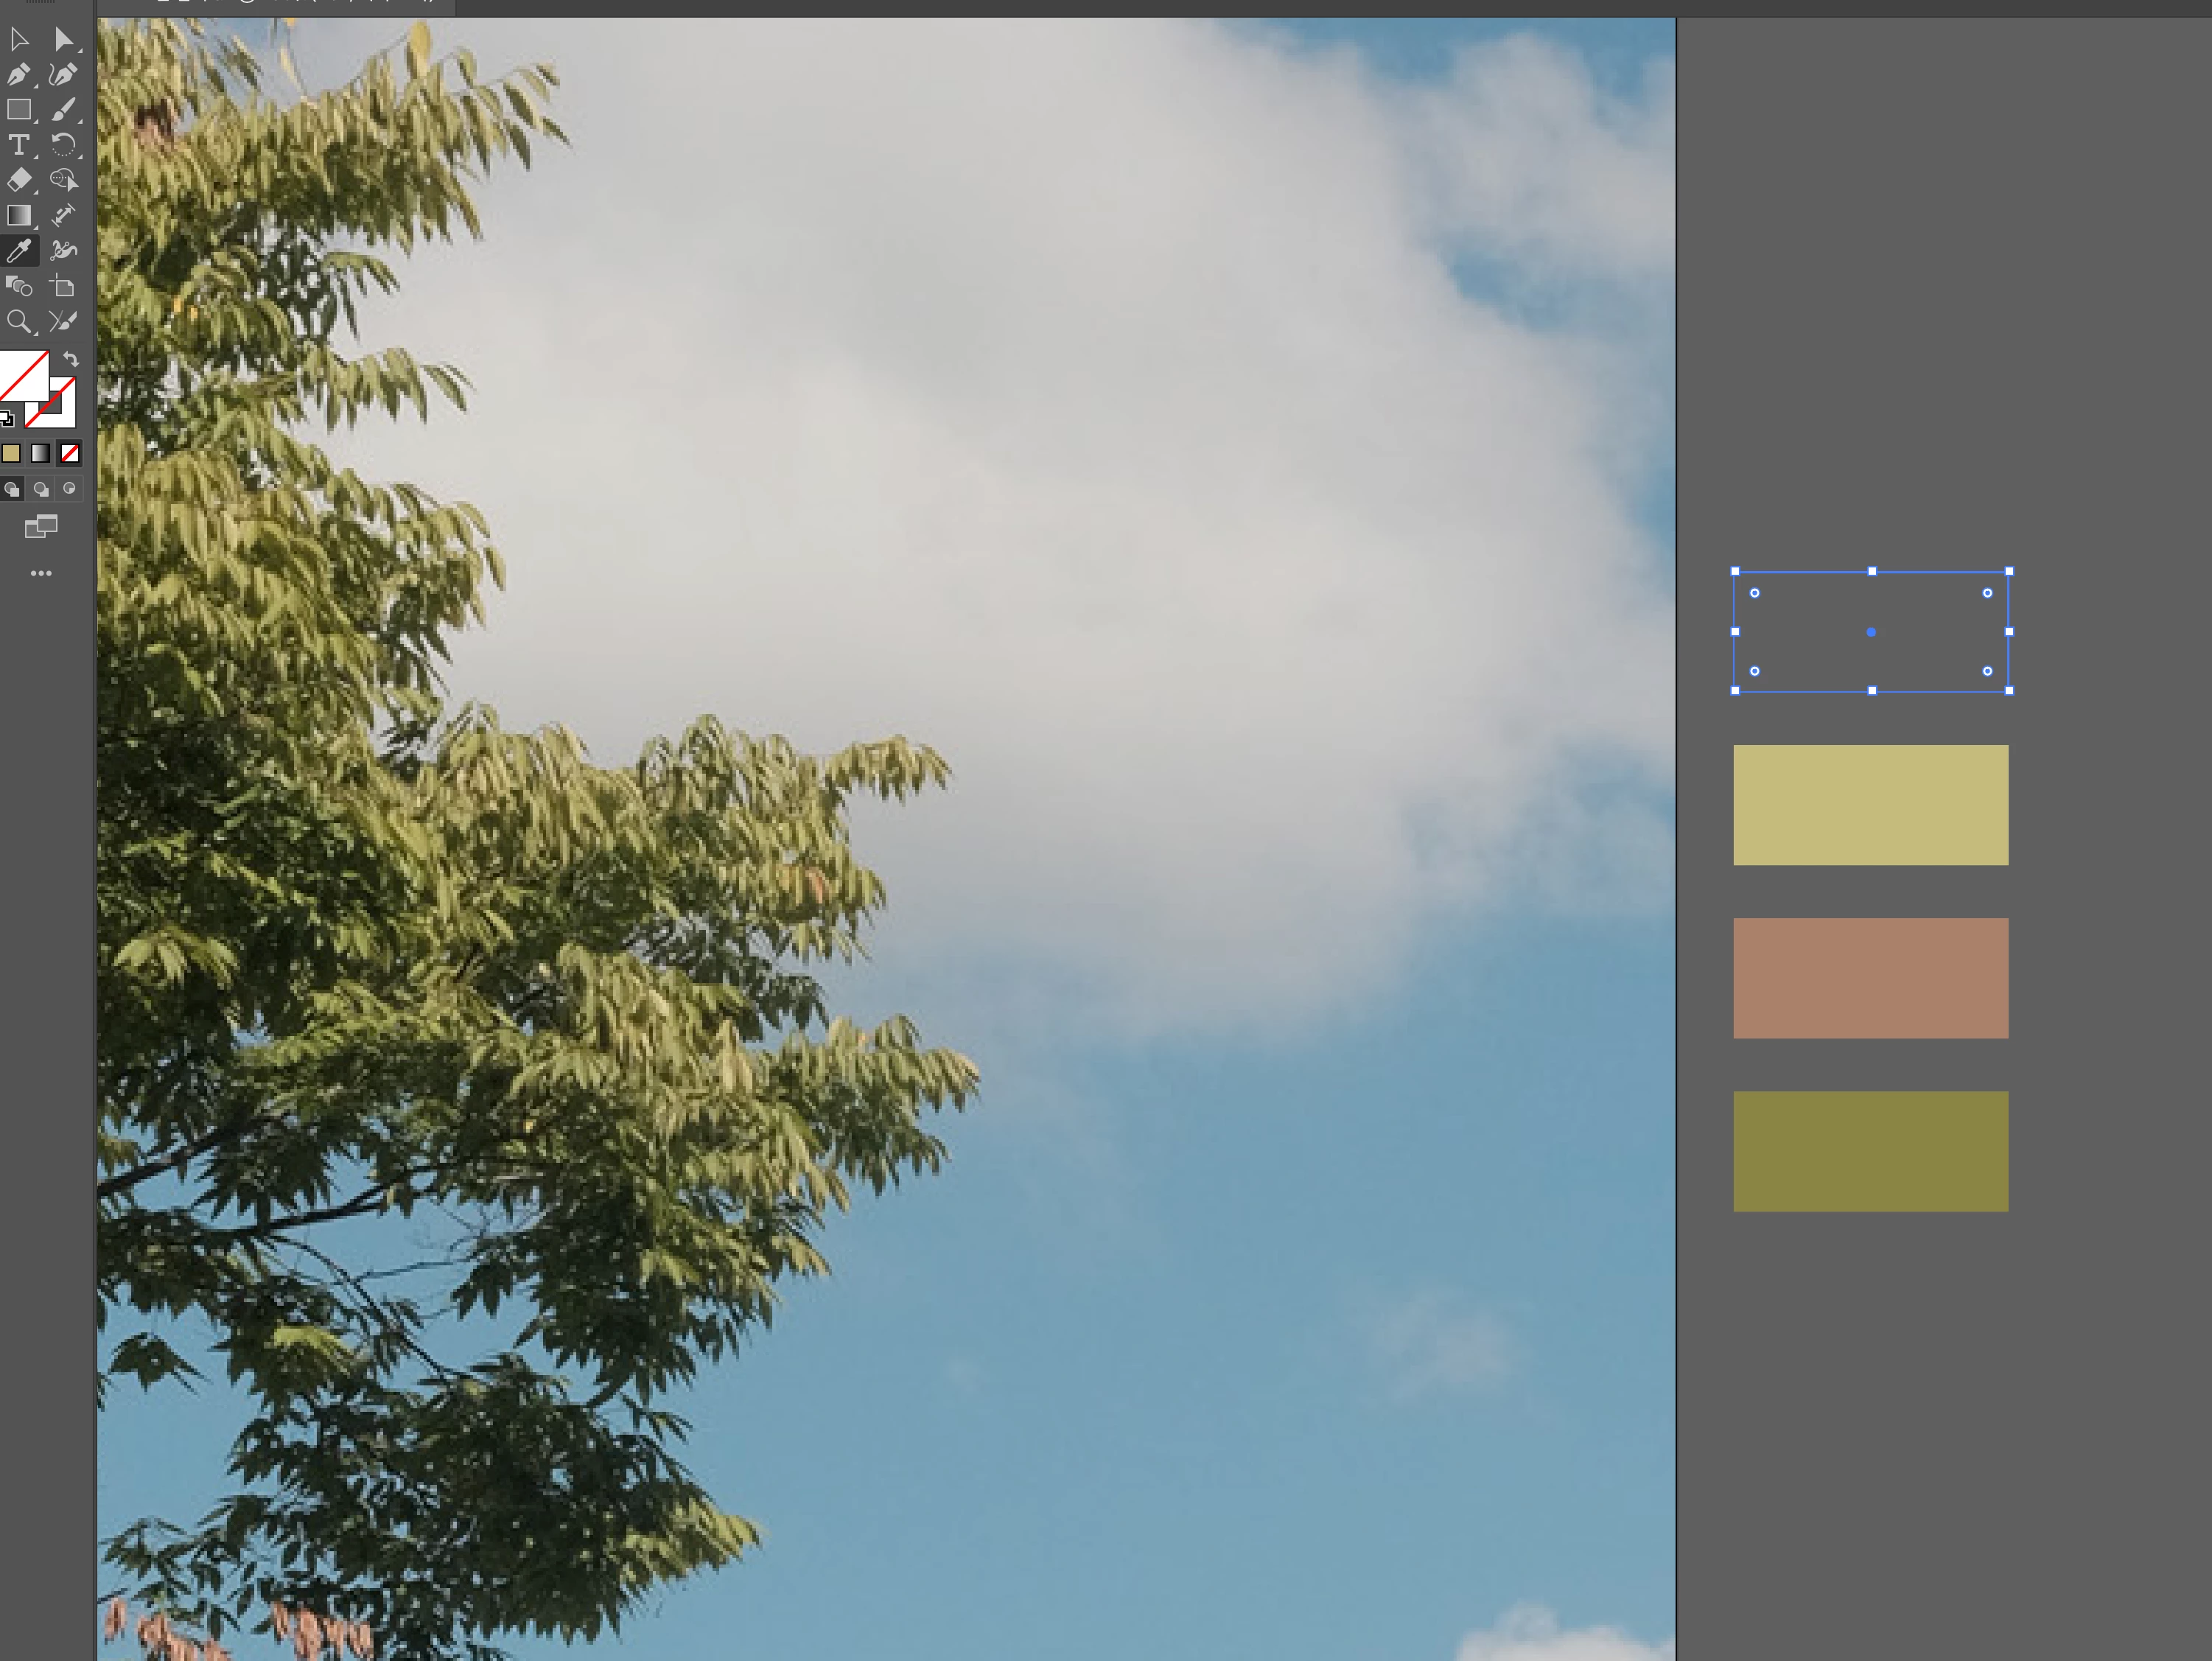
Task: Open Change Screen Mode options
Action: pyautogui.click(x=41, y=526)
